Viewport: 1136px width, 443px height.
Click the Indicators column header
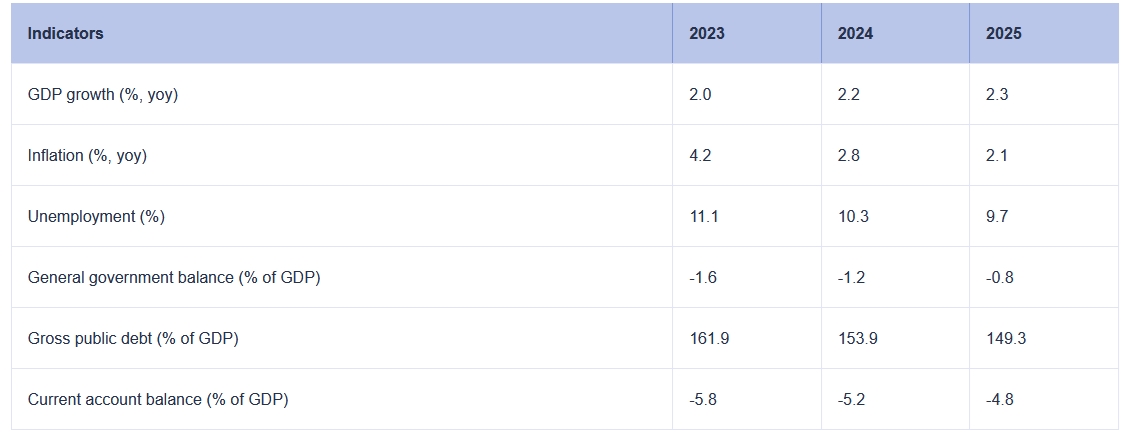click(x=65, y=33)
